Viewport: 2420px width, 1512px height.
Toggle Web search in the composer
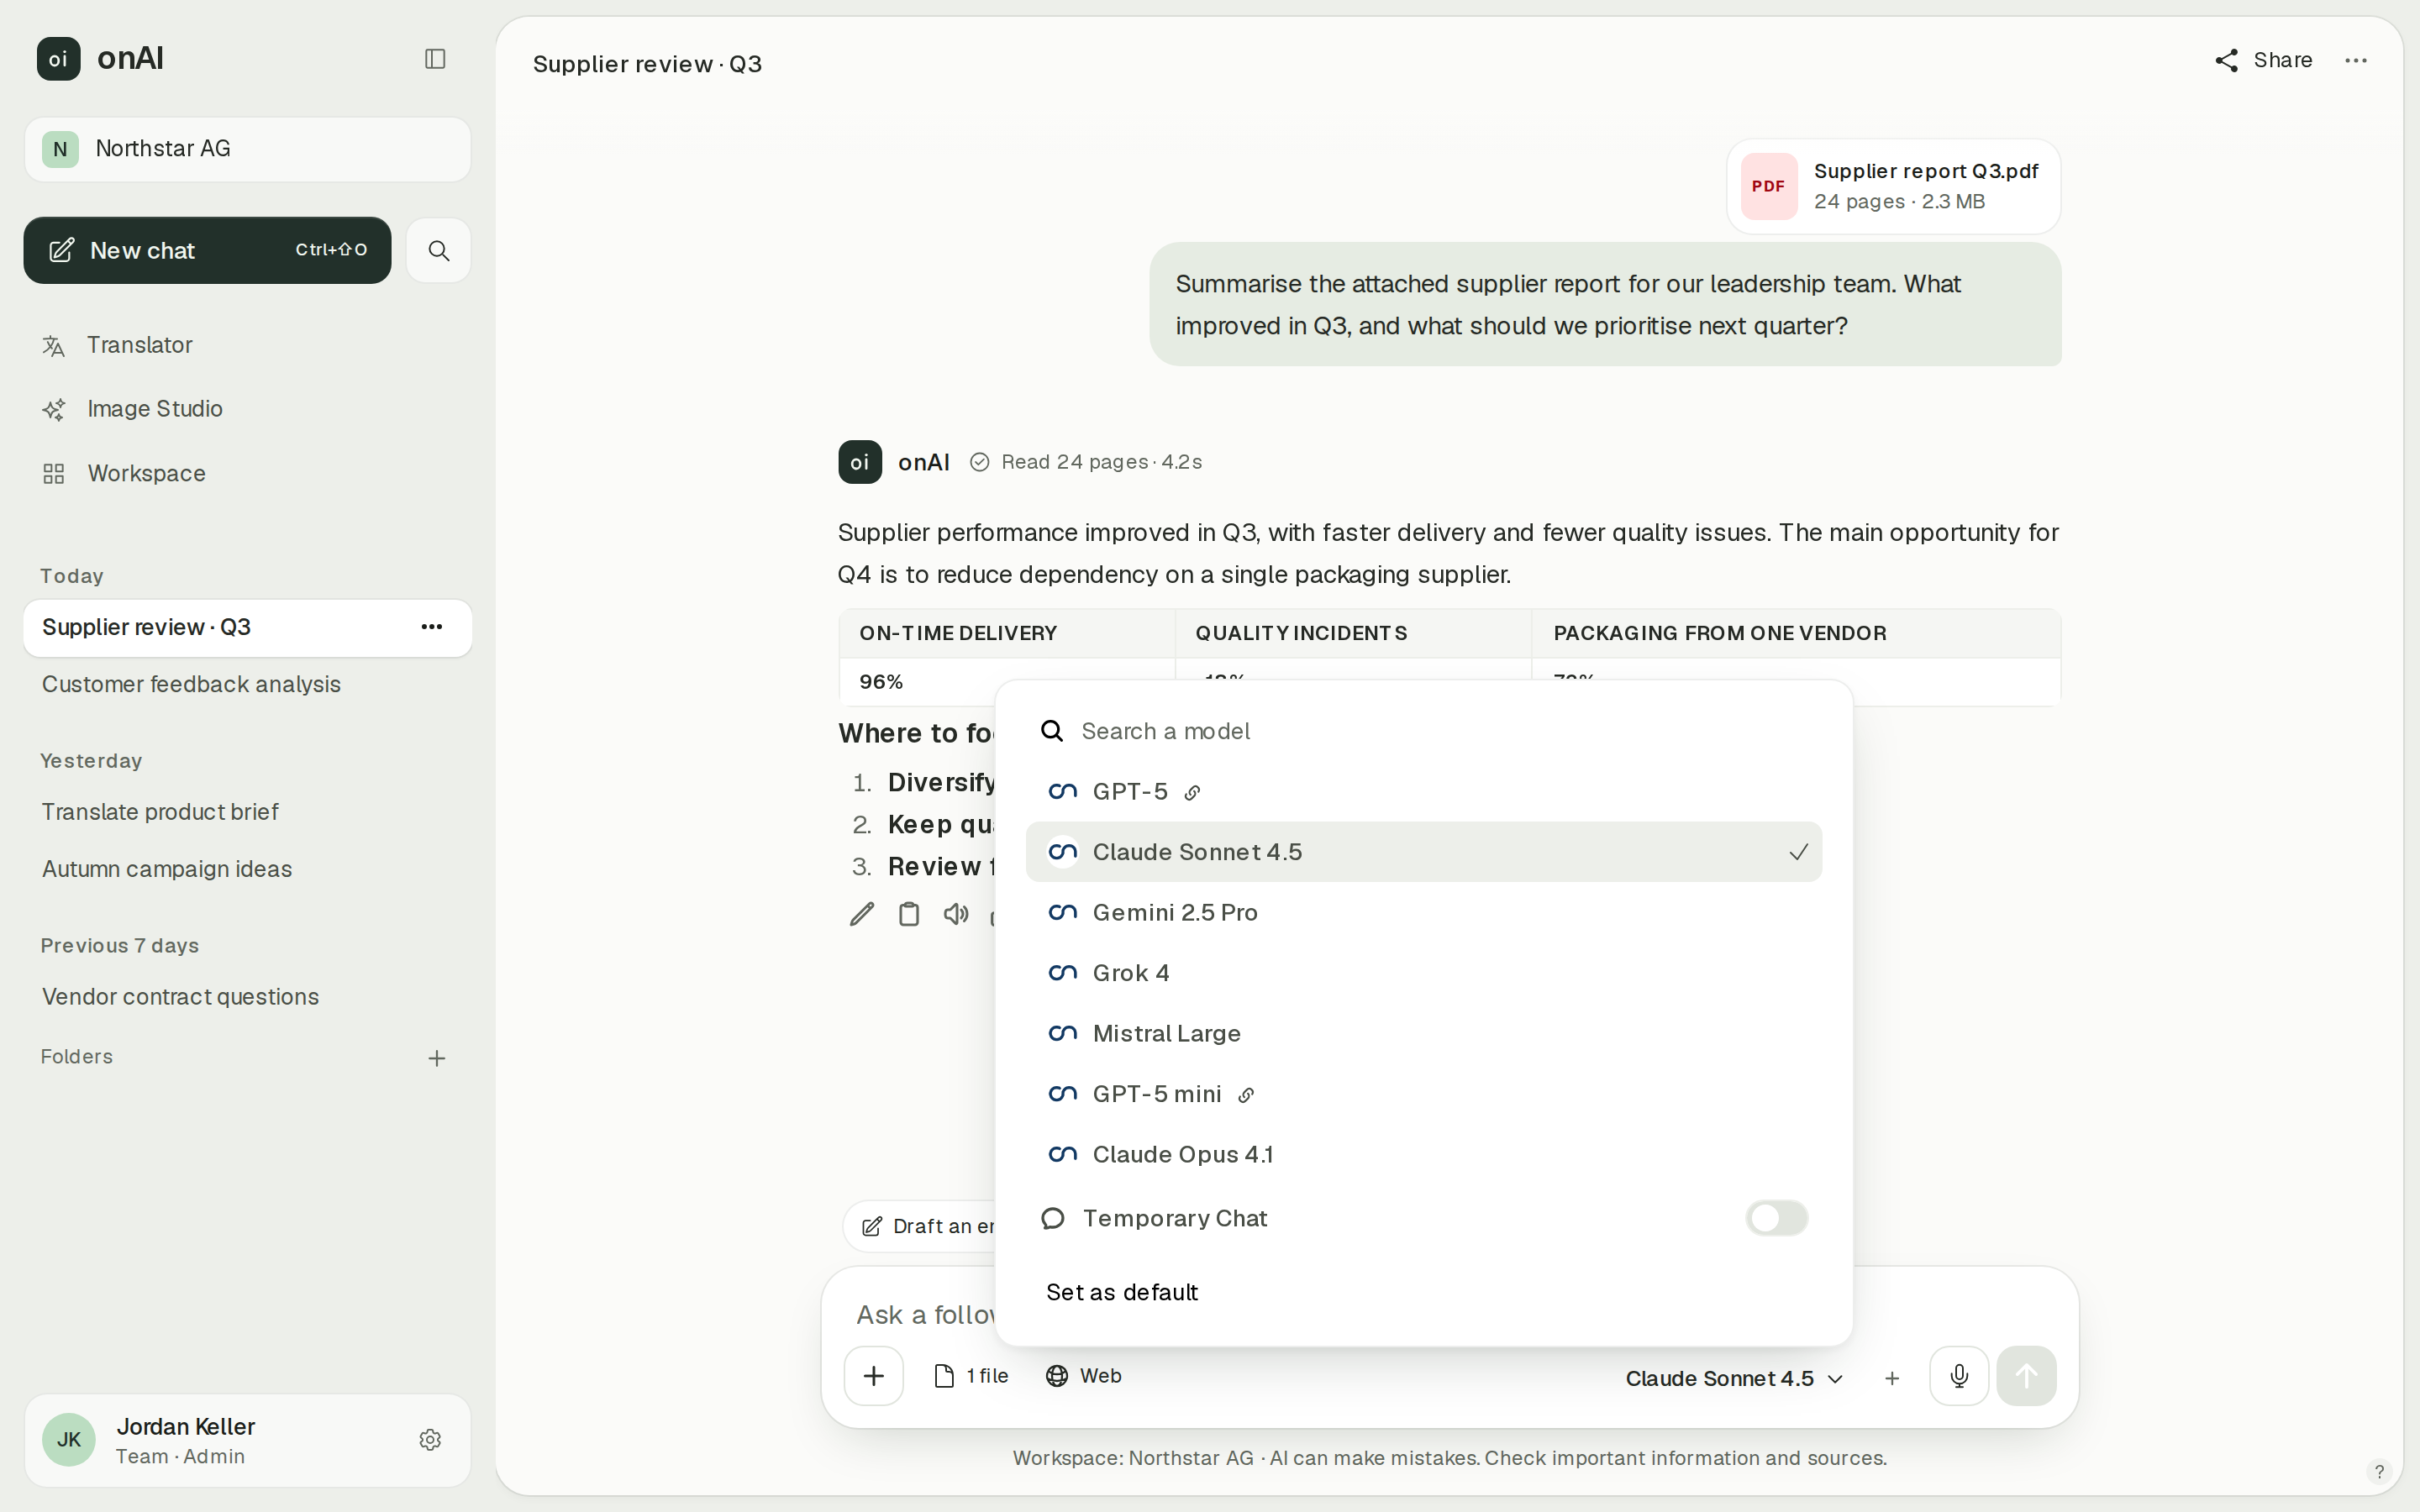[1084, 1376]
